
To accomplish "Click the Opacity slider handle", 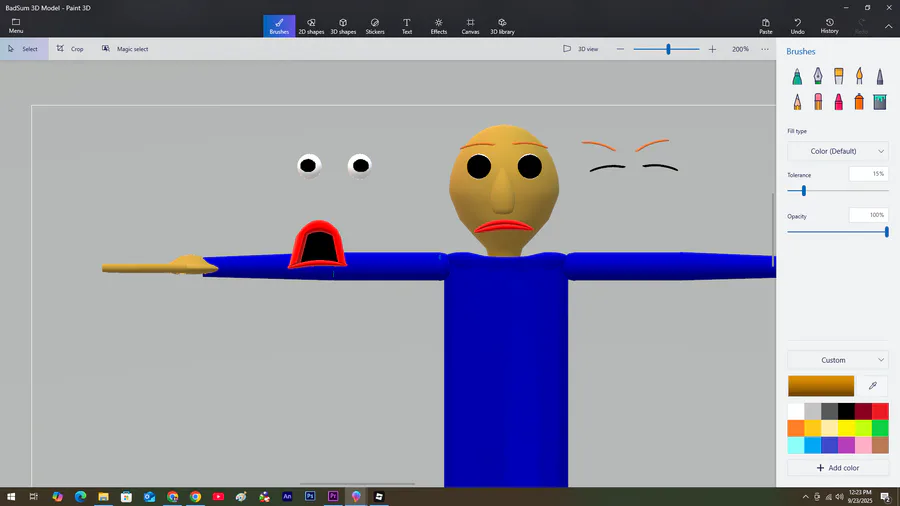I will [887, 232].
